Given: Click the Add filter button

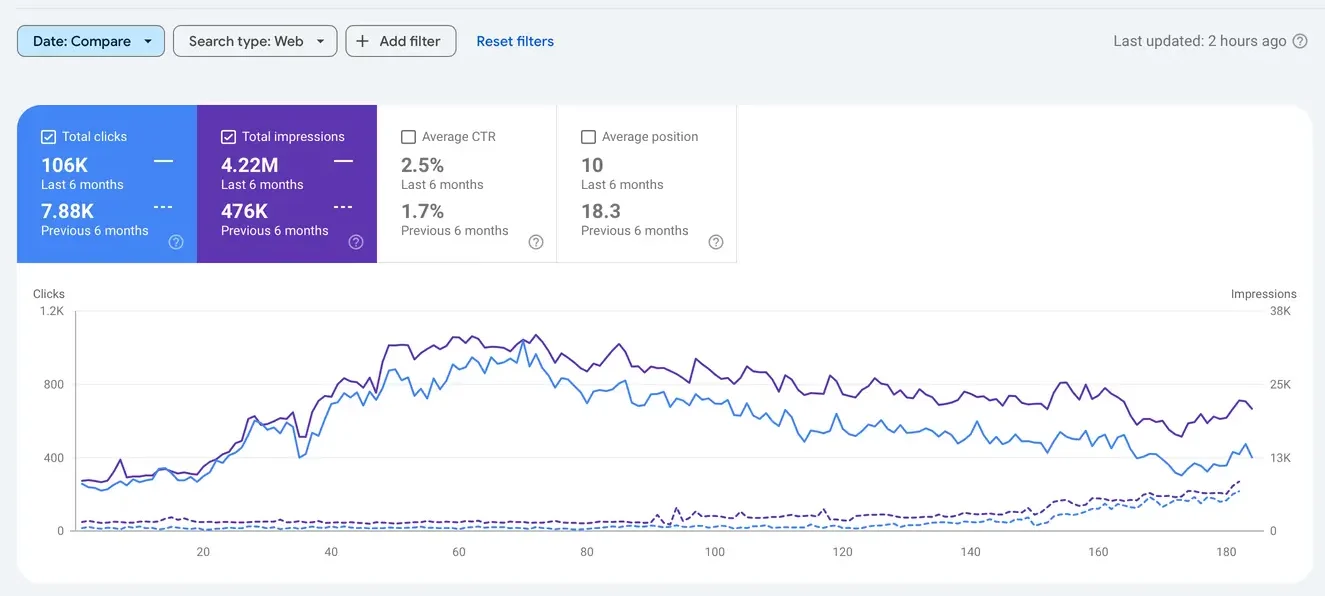Looking at the screenshot, I should 401,41.
